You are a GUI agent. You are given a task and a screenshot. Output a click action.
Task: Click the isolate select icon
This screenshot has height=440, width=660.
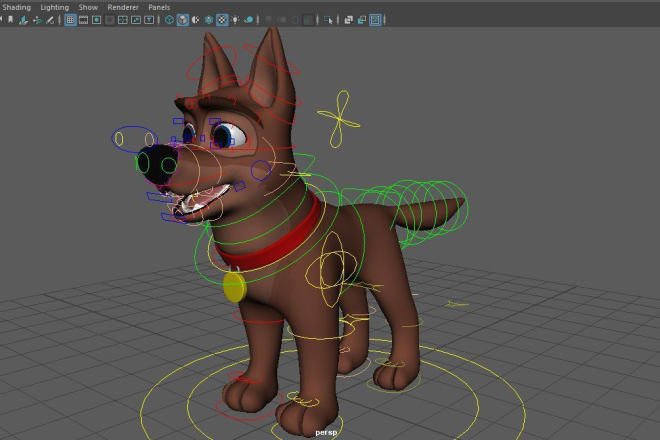tap(328, 19)
